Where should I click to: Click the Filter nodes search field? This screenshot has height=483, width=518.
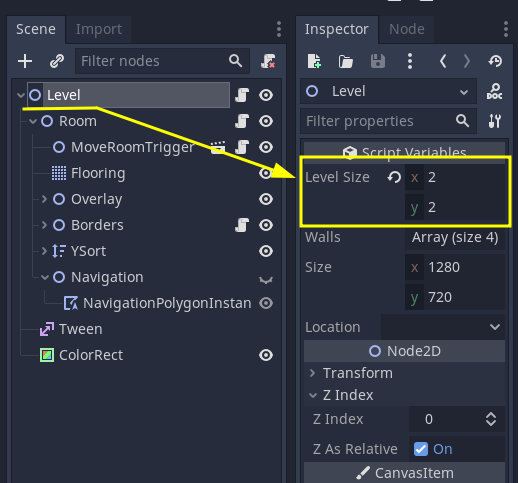click(x=163, y=61)
